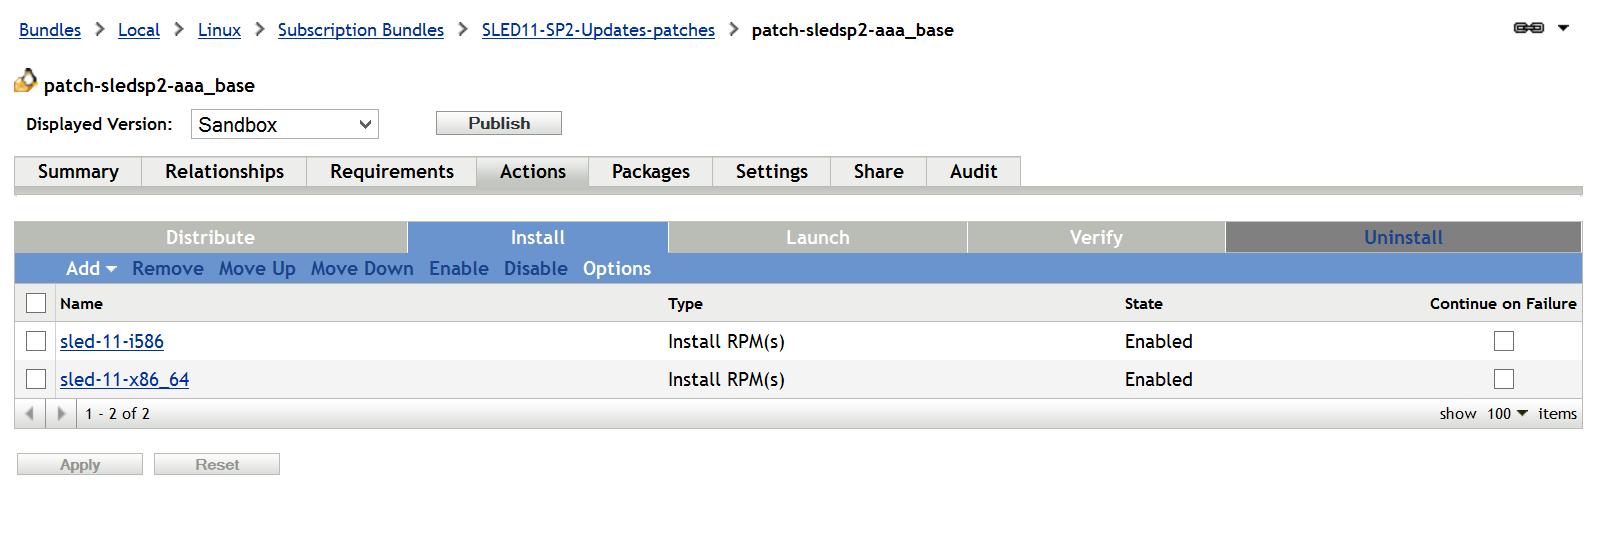Open the Uninstall action set tab
Image resolution: width=1600 pixels, height=538 pixels.
[x=1403, y=237]
